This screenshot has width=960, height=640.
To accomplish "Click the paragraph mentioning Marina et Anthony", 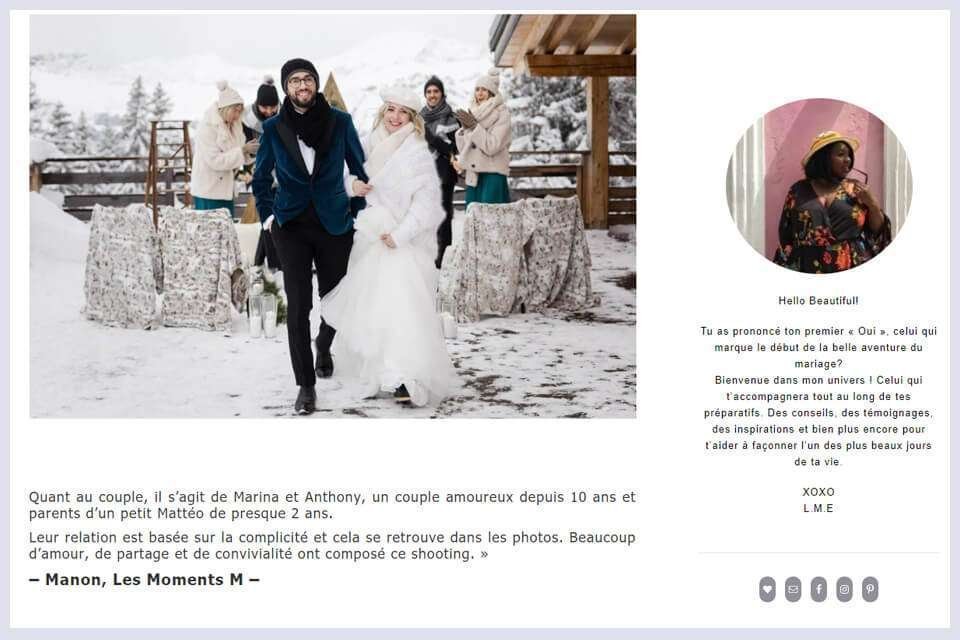I will [x=332, y=505].
